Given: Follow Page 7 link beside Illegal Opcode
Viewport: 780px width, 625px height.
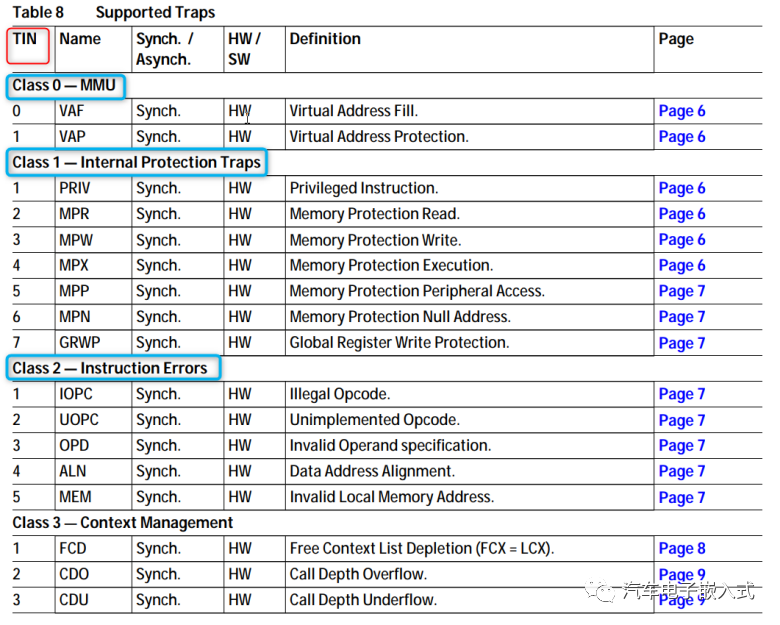Looking at the screenshot, I should tap(681, 394).
